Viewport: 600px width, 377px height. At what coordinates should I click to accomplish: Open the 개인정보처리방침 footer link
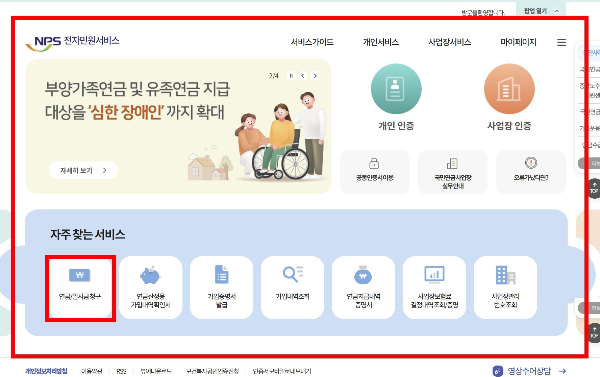(x=46, y=371)
